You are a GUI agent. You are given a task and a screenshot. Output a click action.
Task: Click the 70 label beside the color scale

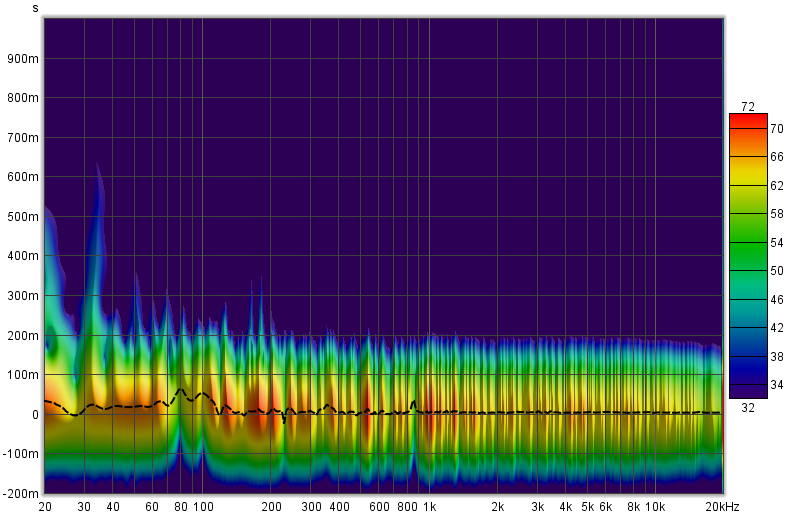point(777,129)
